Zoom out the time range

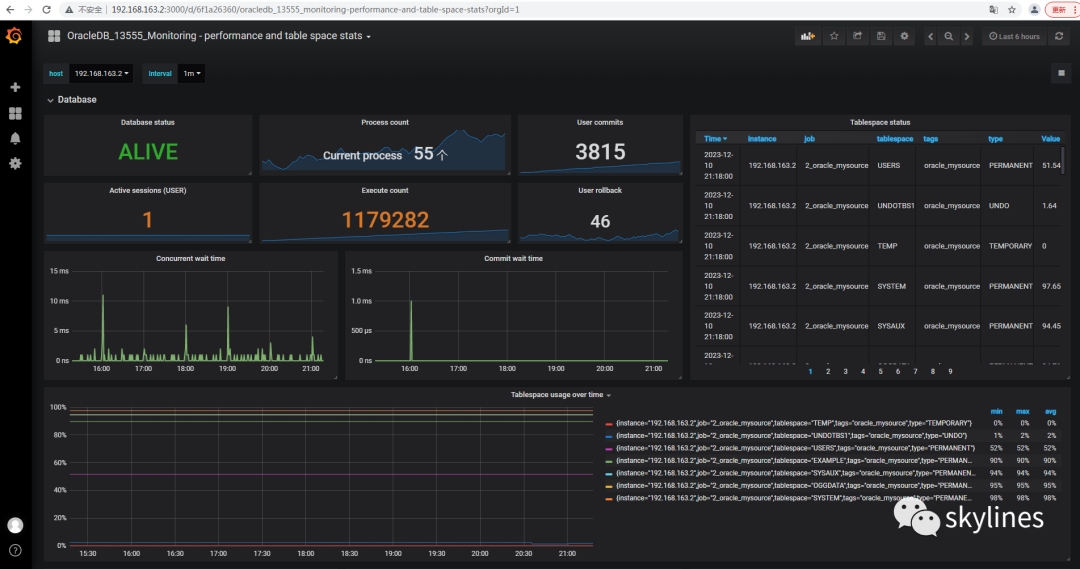(x=948, y=37)
